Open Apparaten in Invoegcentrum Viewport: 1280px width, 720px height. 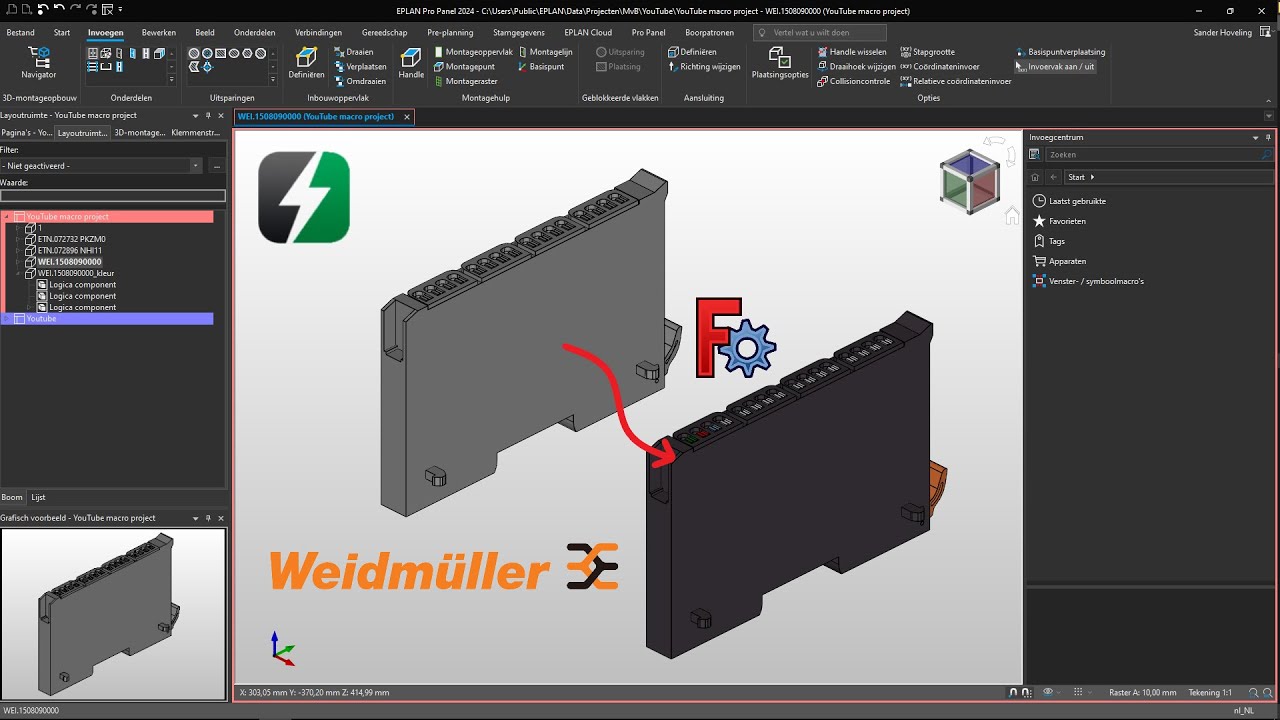tap(1059, 261)
